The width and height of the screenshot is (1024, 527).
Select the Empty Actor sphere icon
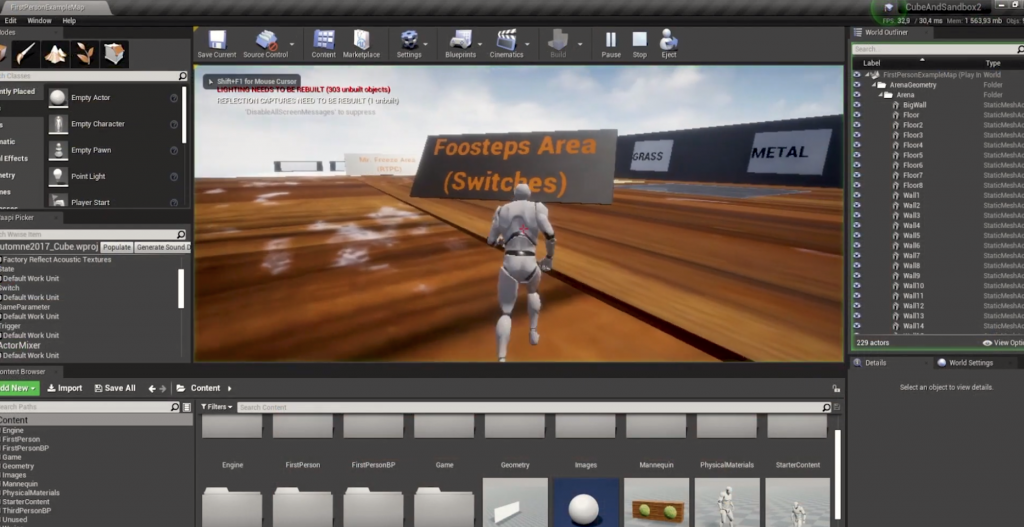pos(58,98)
